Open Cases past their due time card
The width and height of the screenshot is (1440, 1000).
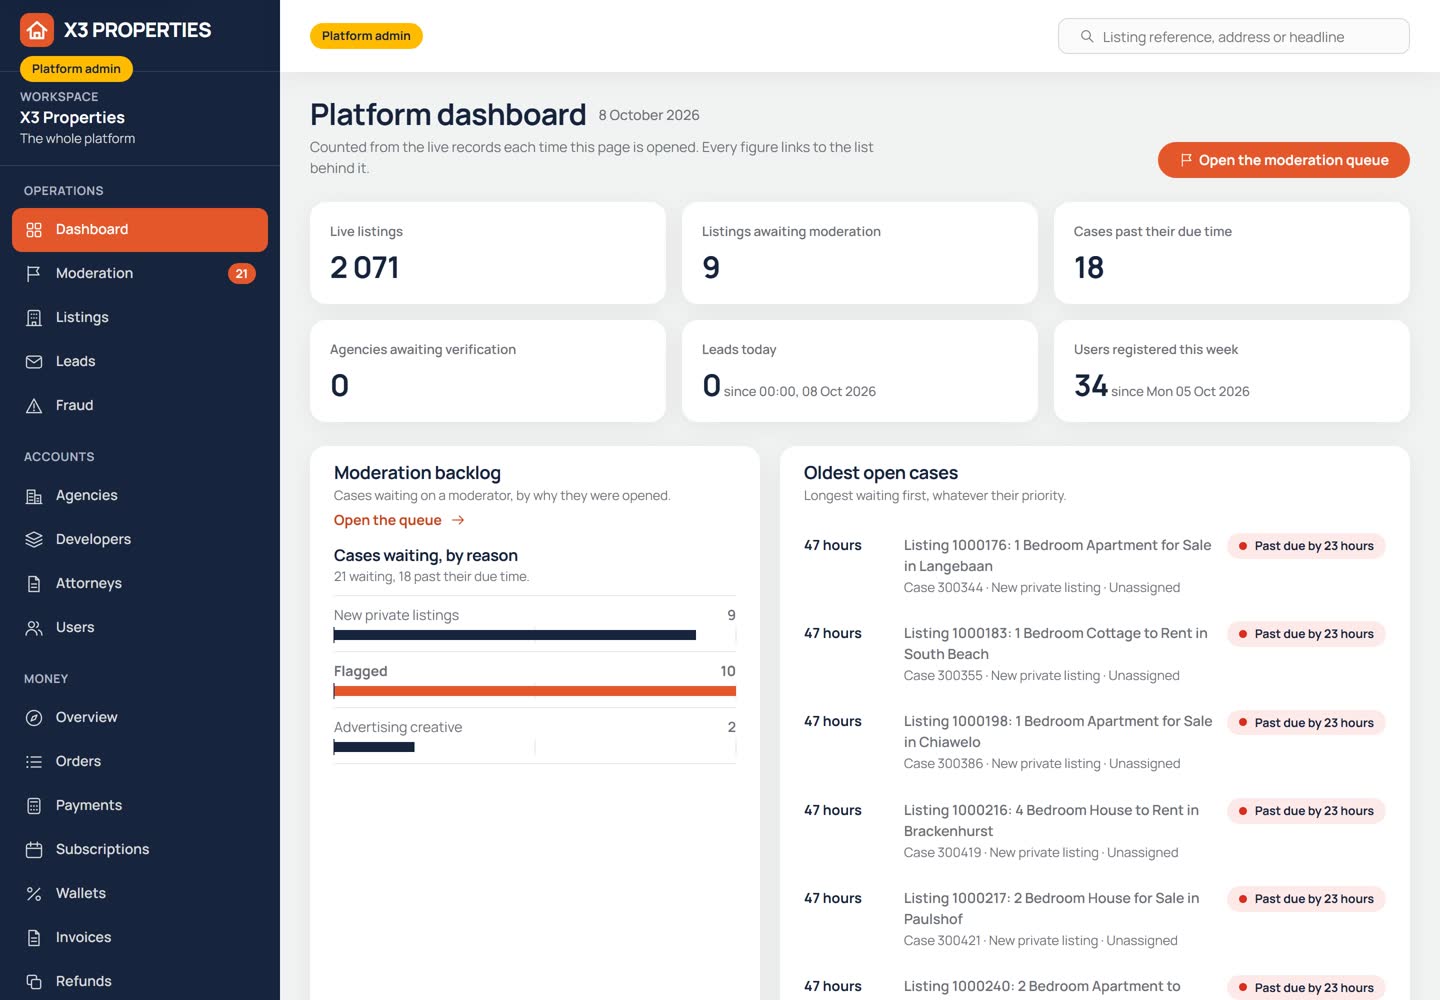coord(1232,253)
